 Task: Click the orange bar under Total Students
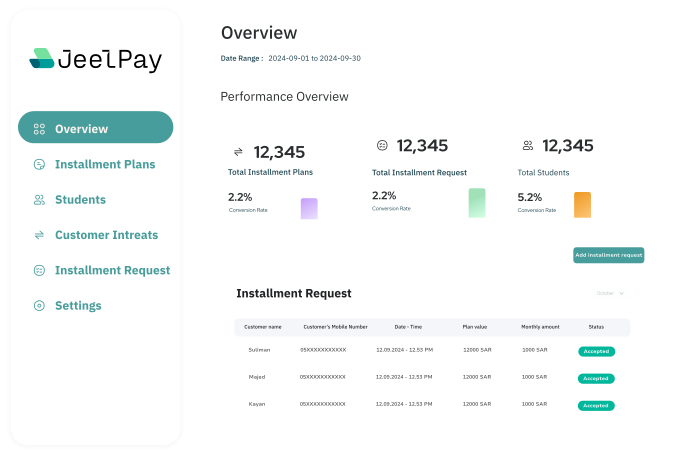coord(582,205)
